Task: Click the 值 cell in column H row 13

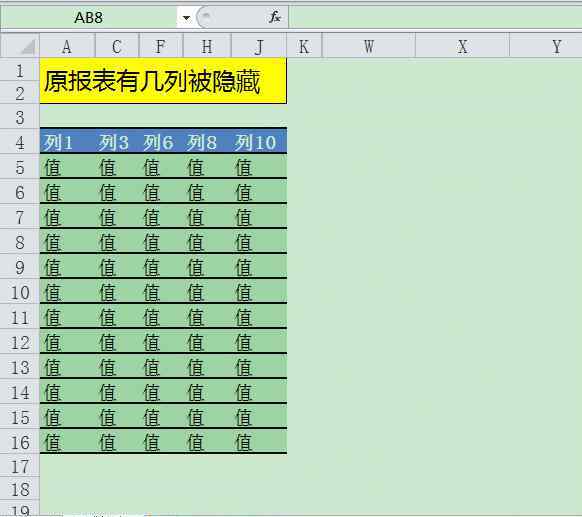Action: pos(207,367)
